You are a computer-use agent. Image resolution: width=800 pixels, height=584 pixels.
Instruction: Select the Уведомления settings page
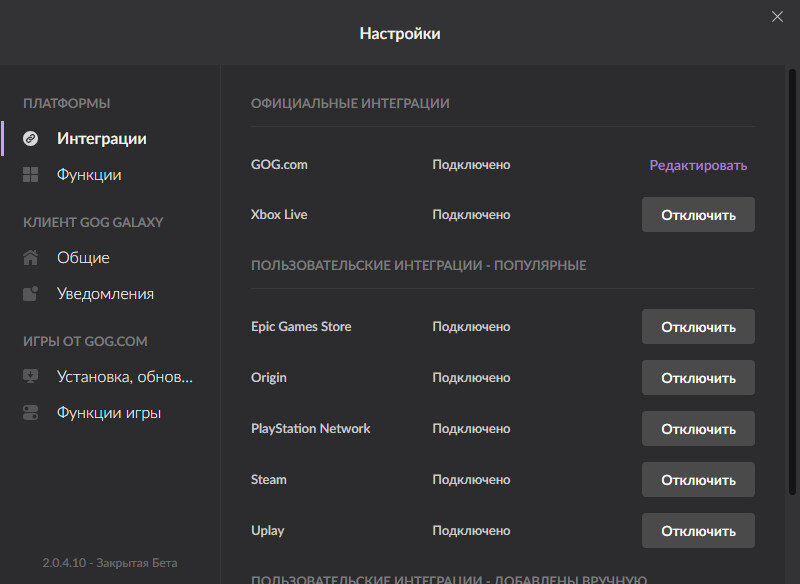(105, 294)
